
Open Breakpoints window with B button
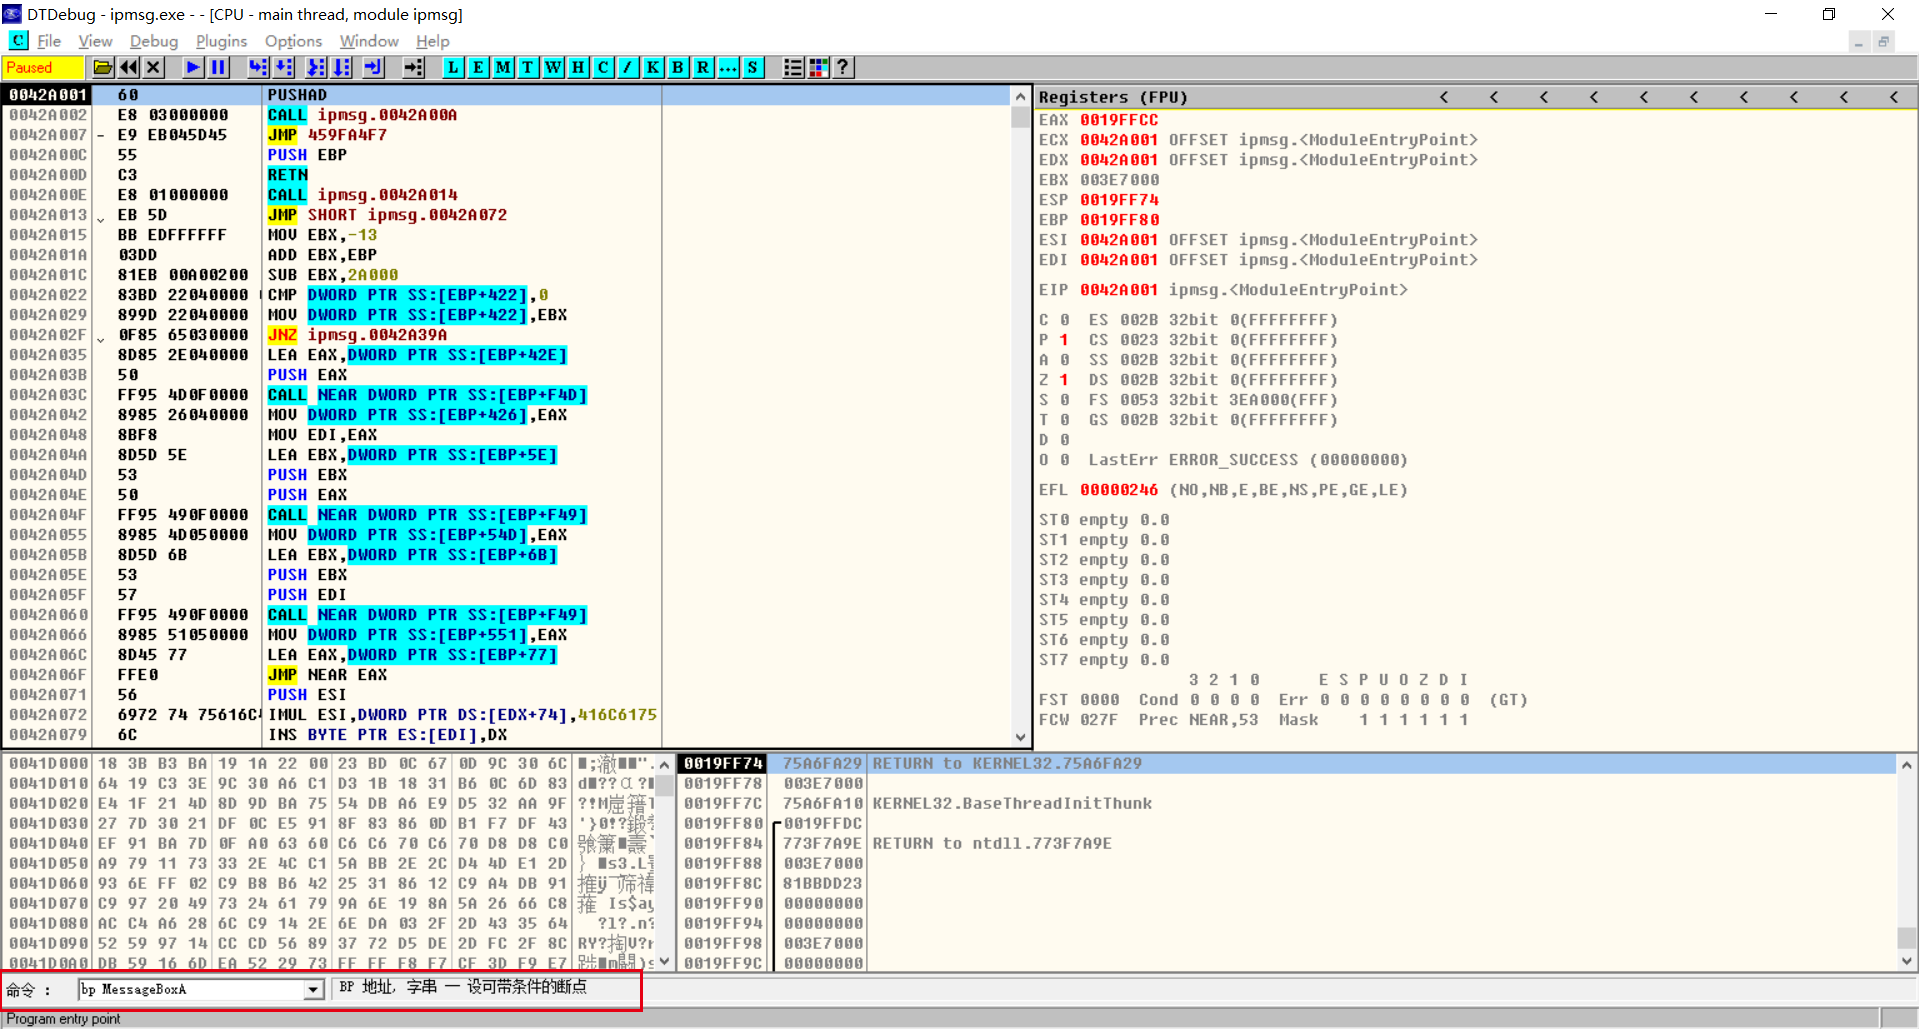tap(678, 67)
